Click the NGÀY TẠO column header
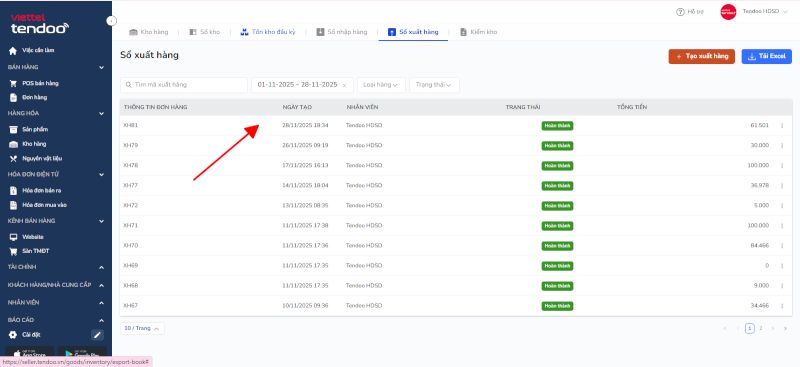This screenshot has height=367, width=800. coord(297,107)
